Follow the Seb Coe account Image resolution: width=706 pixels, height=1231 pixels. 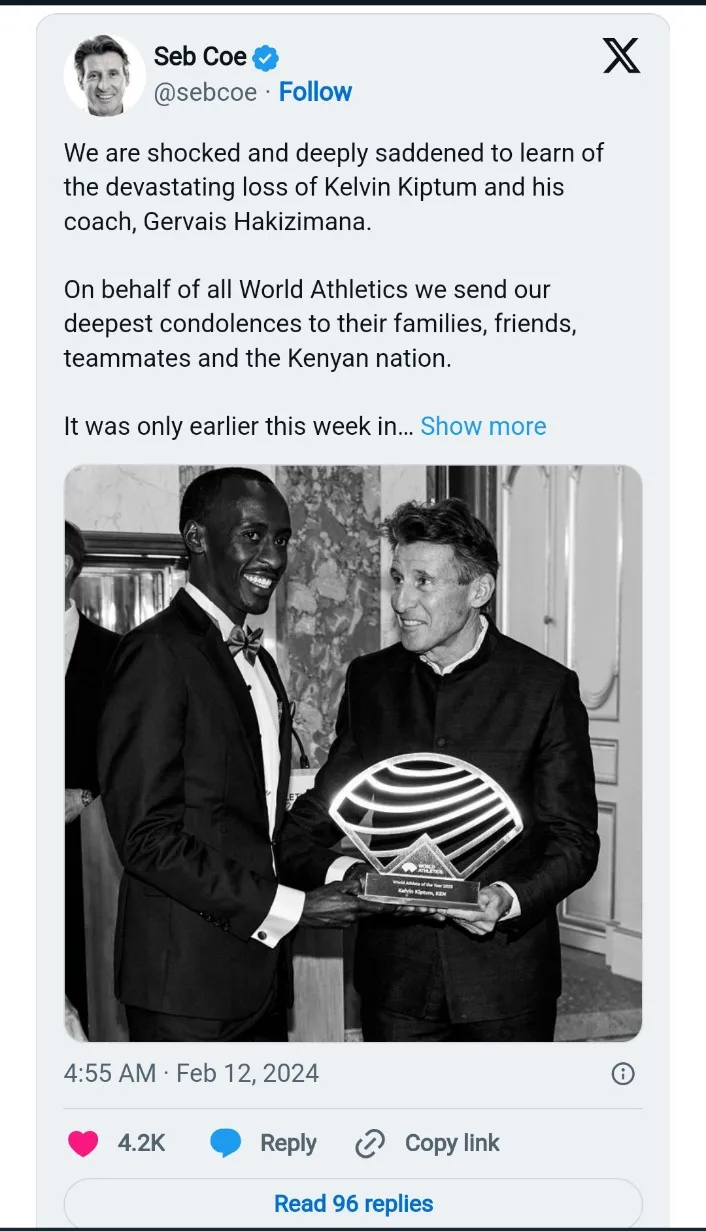click(315, 92)
